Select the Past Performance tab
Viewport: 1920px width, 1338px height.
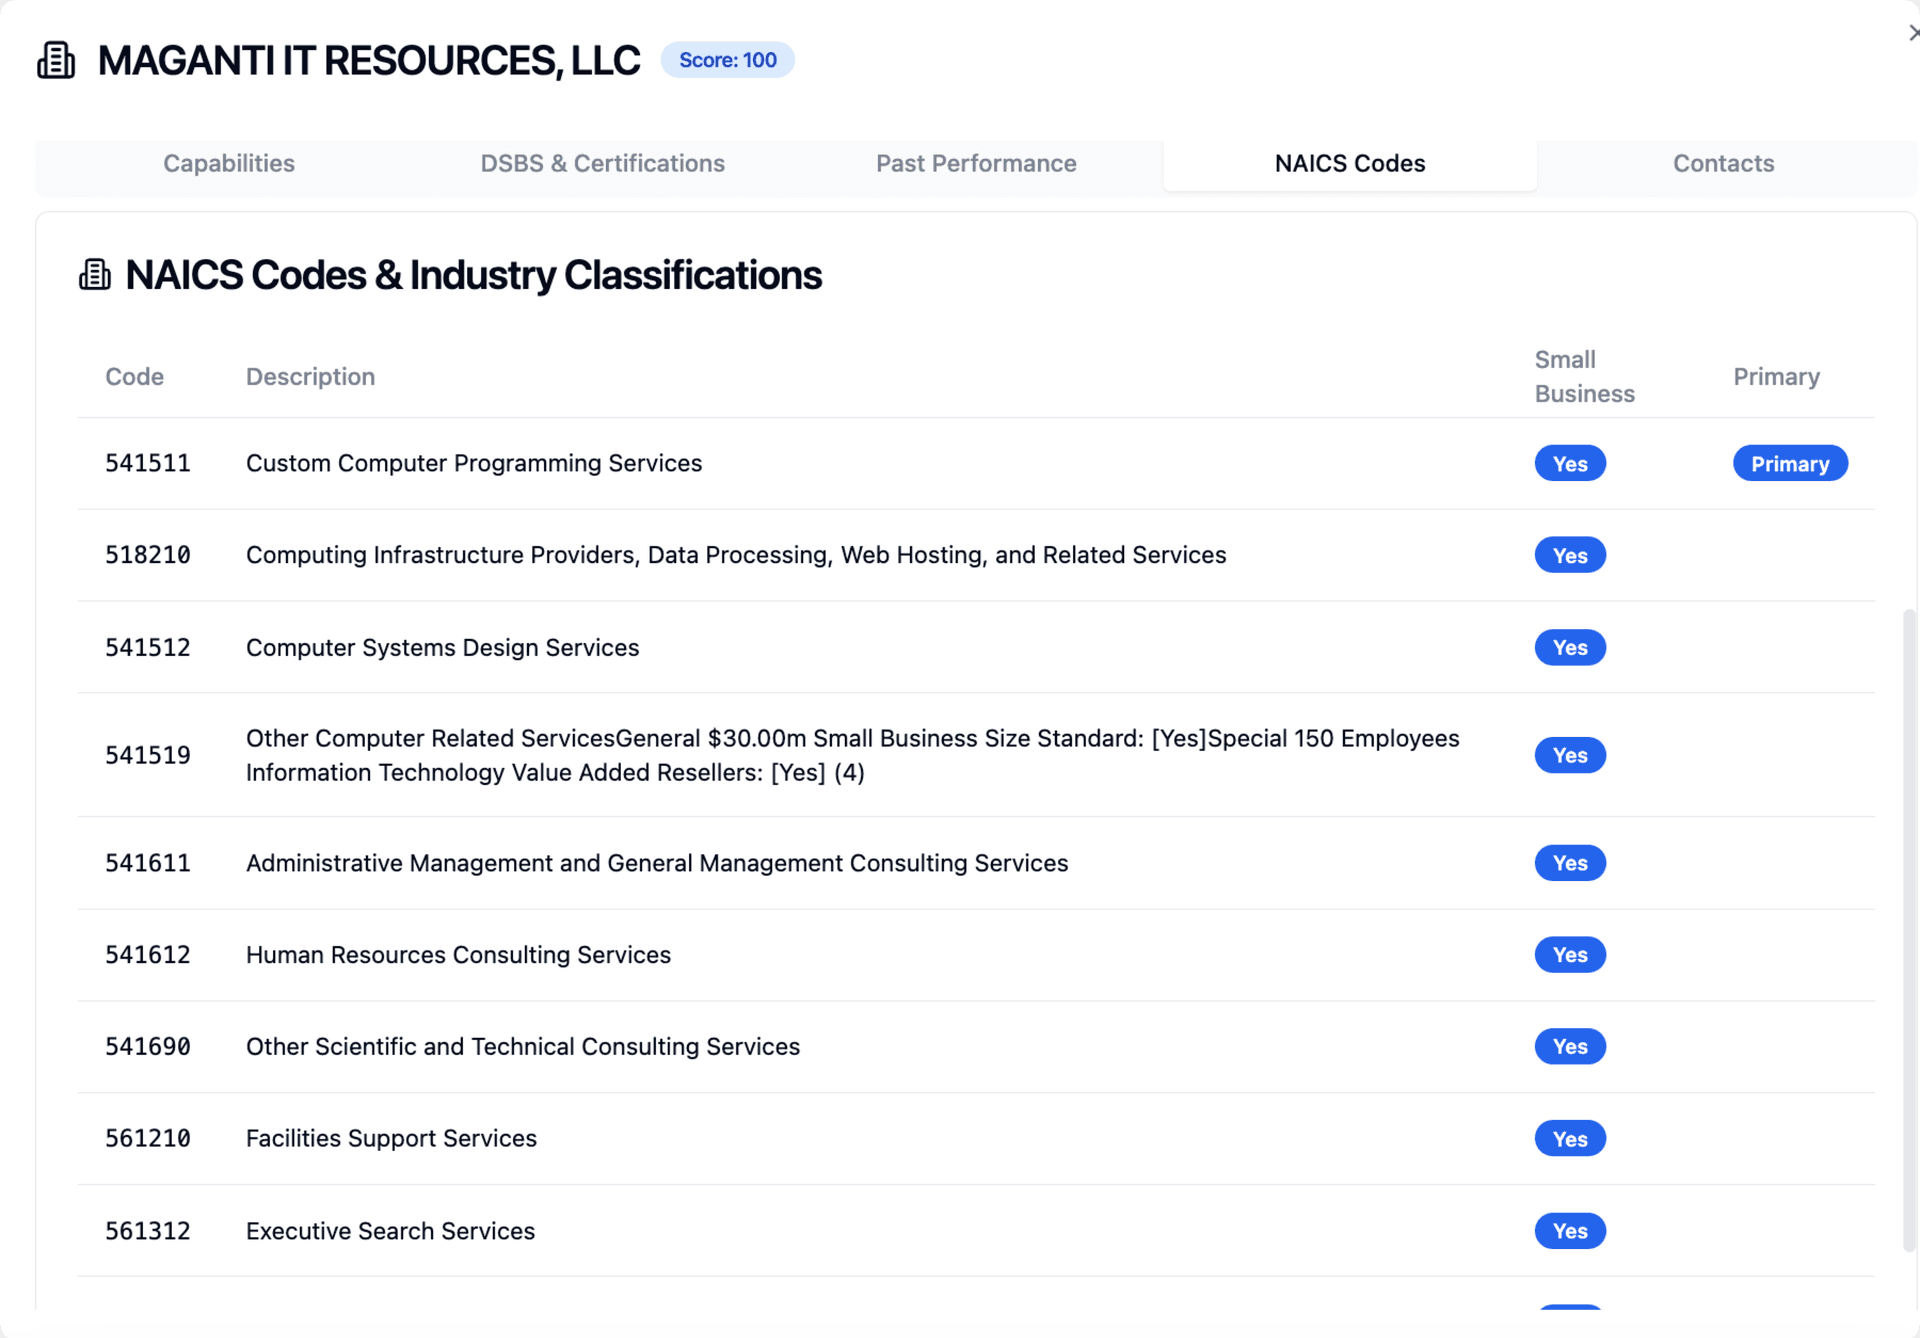[976, 163]
